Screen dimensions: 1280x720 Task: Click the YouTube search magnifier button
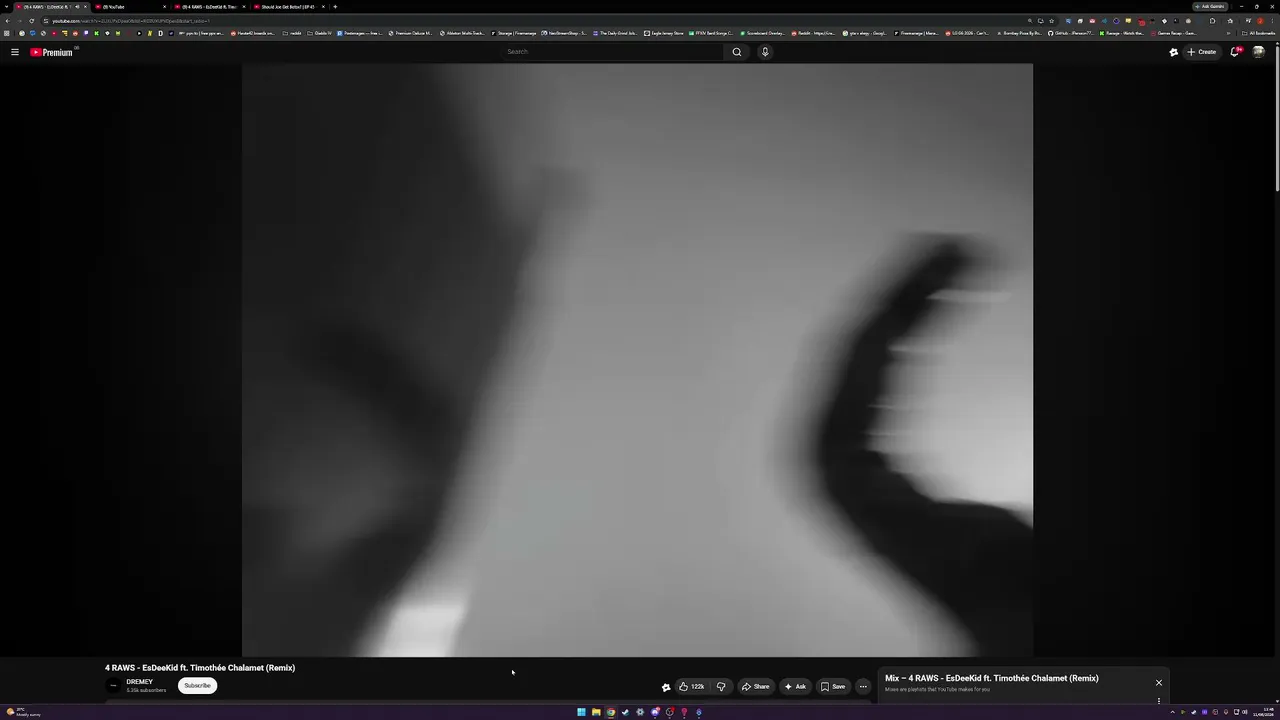tap(737, 52)
